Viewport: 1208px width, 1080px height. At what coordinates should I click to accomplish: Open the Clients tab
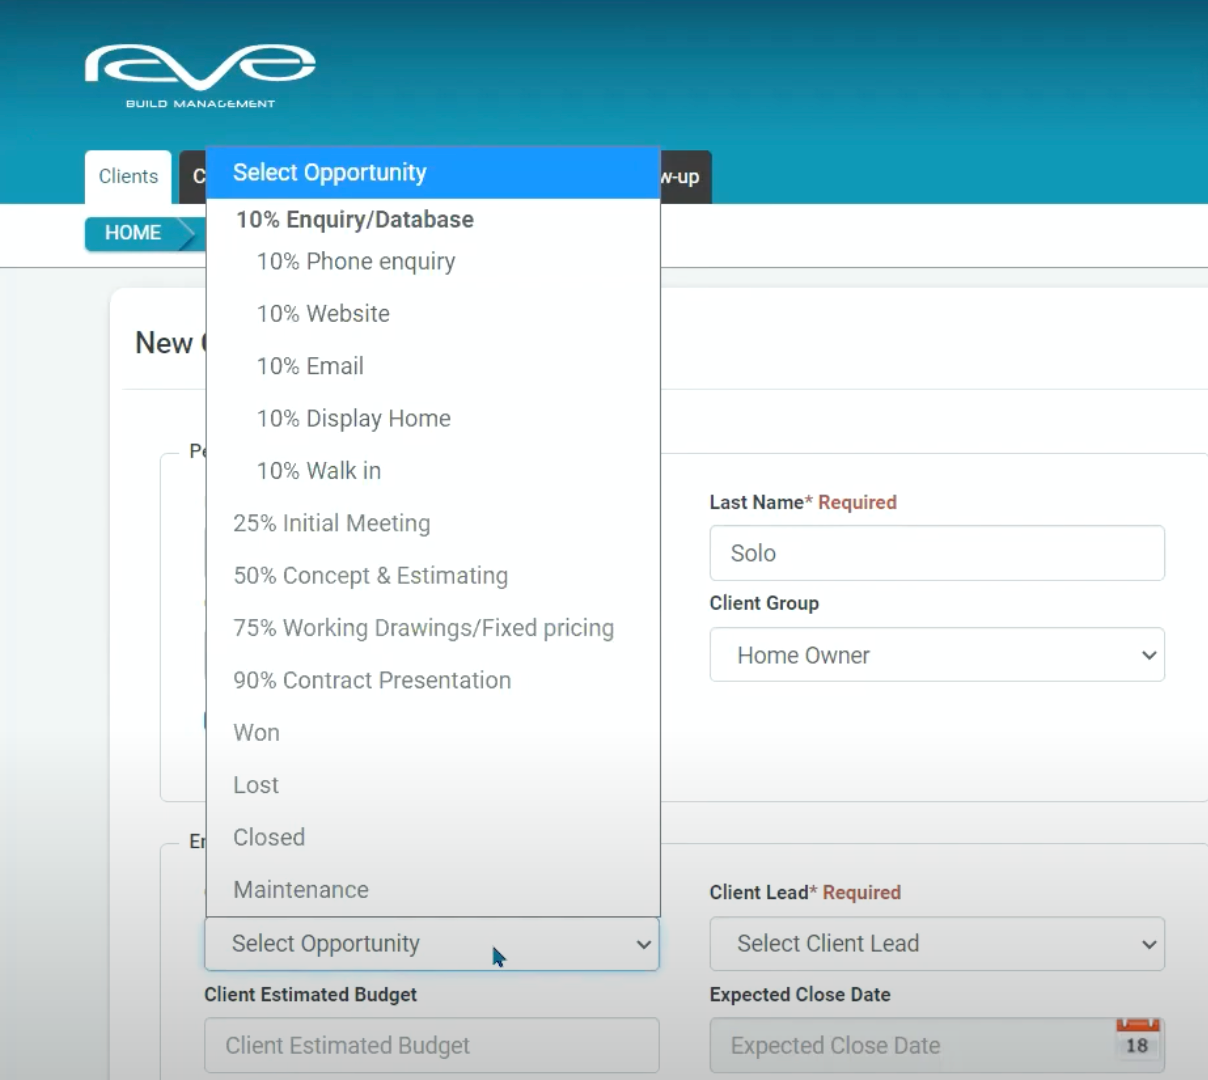coord(128,176)
